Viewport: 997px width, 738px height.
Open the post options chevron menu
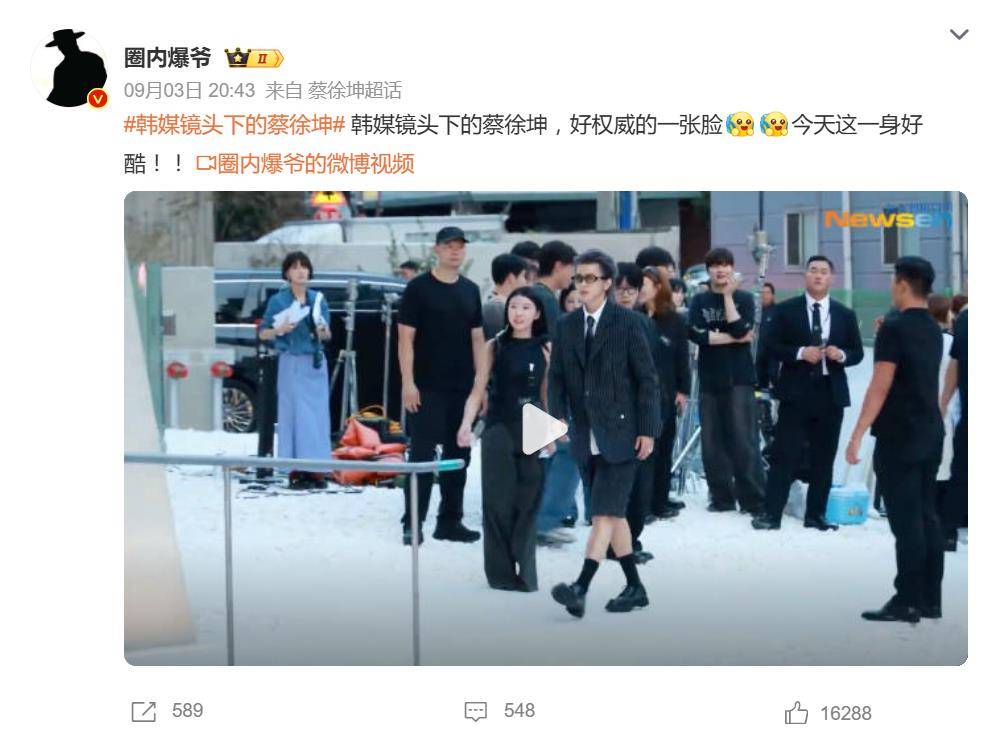click(958, 34)
